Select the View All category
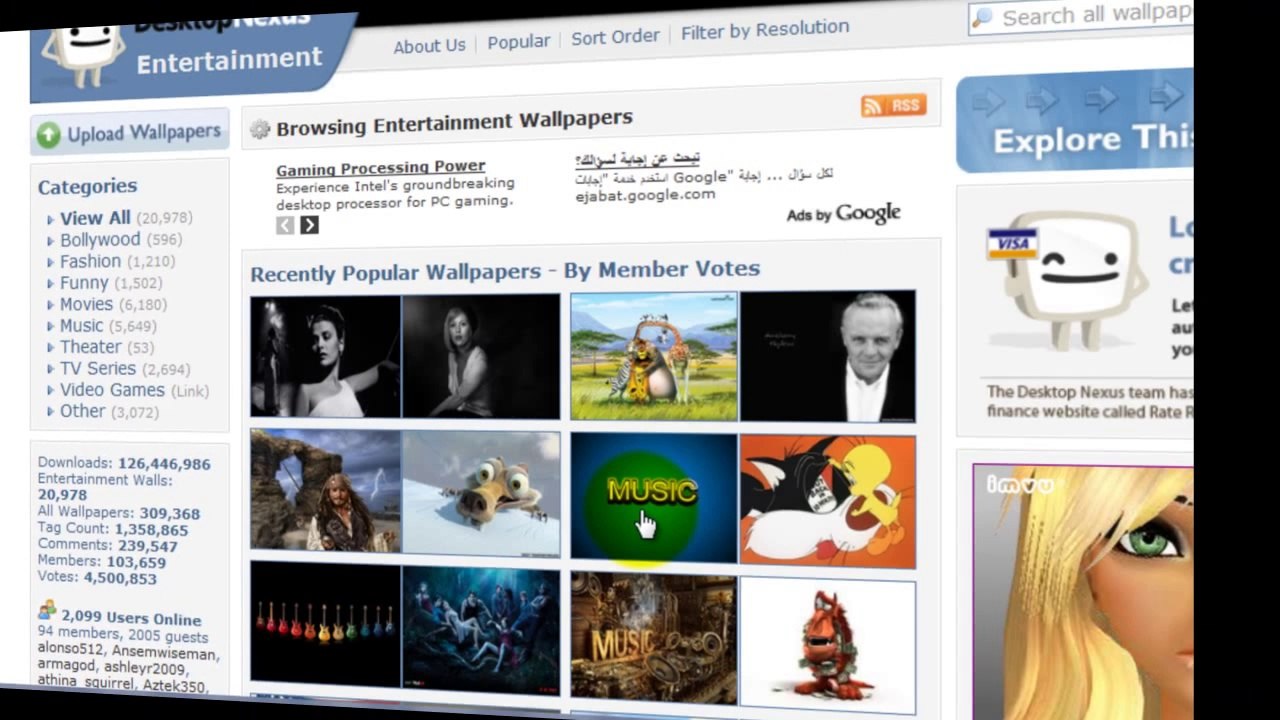This screenshot has height=720, width=1280. coord(95,218)
